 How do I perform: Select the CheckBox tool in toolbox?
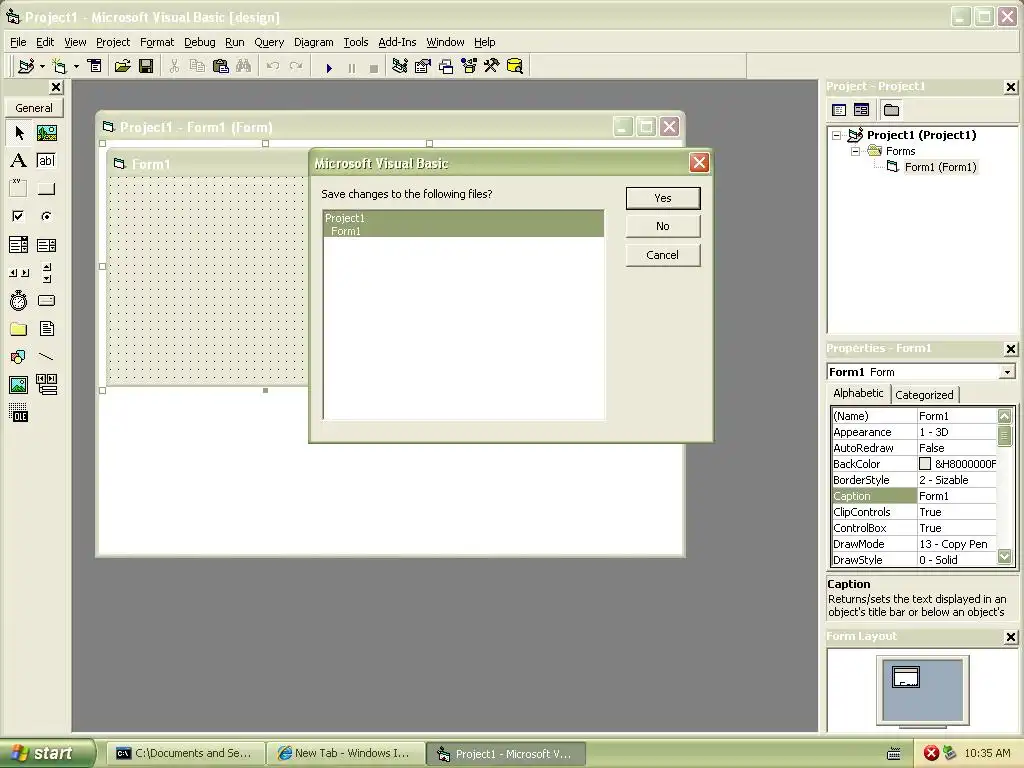click(19, 216)
